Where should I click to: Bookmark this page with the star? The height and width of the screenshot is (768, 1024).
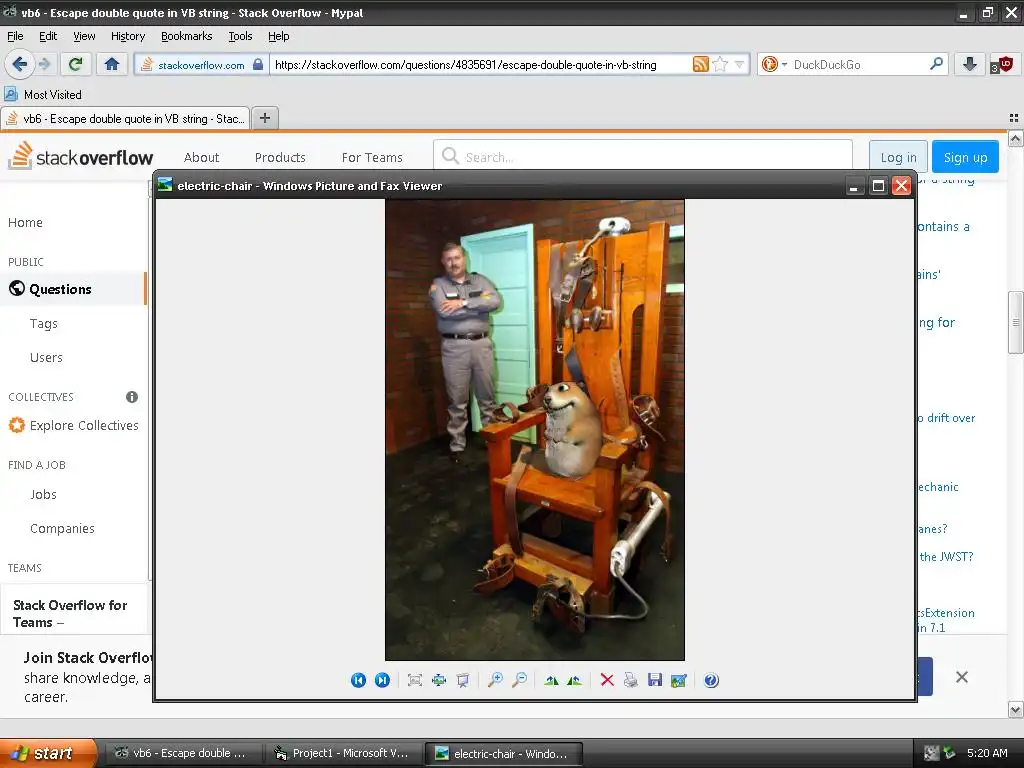click(720, 64)
